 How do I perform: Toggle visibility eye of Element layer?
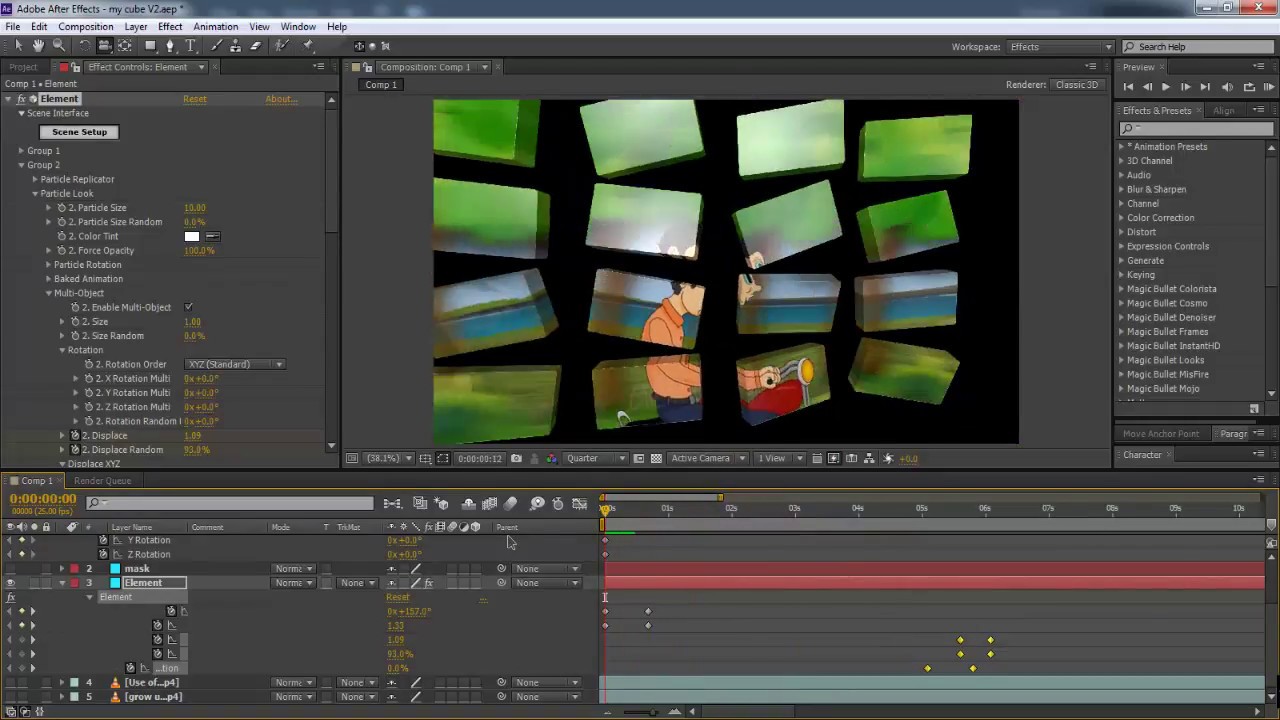pos(10,583)
